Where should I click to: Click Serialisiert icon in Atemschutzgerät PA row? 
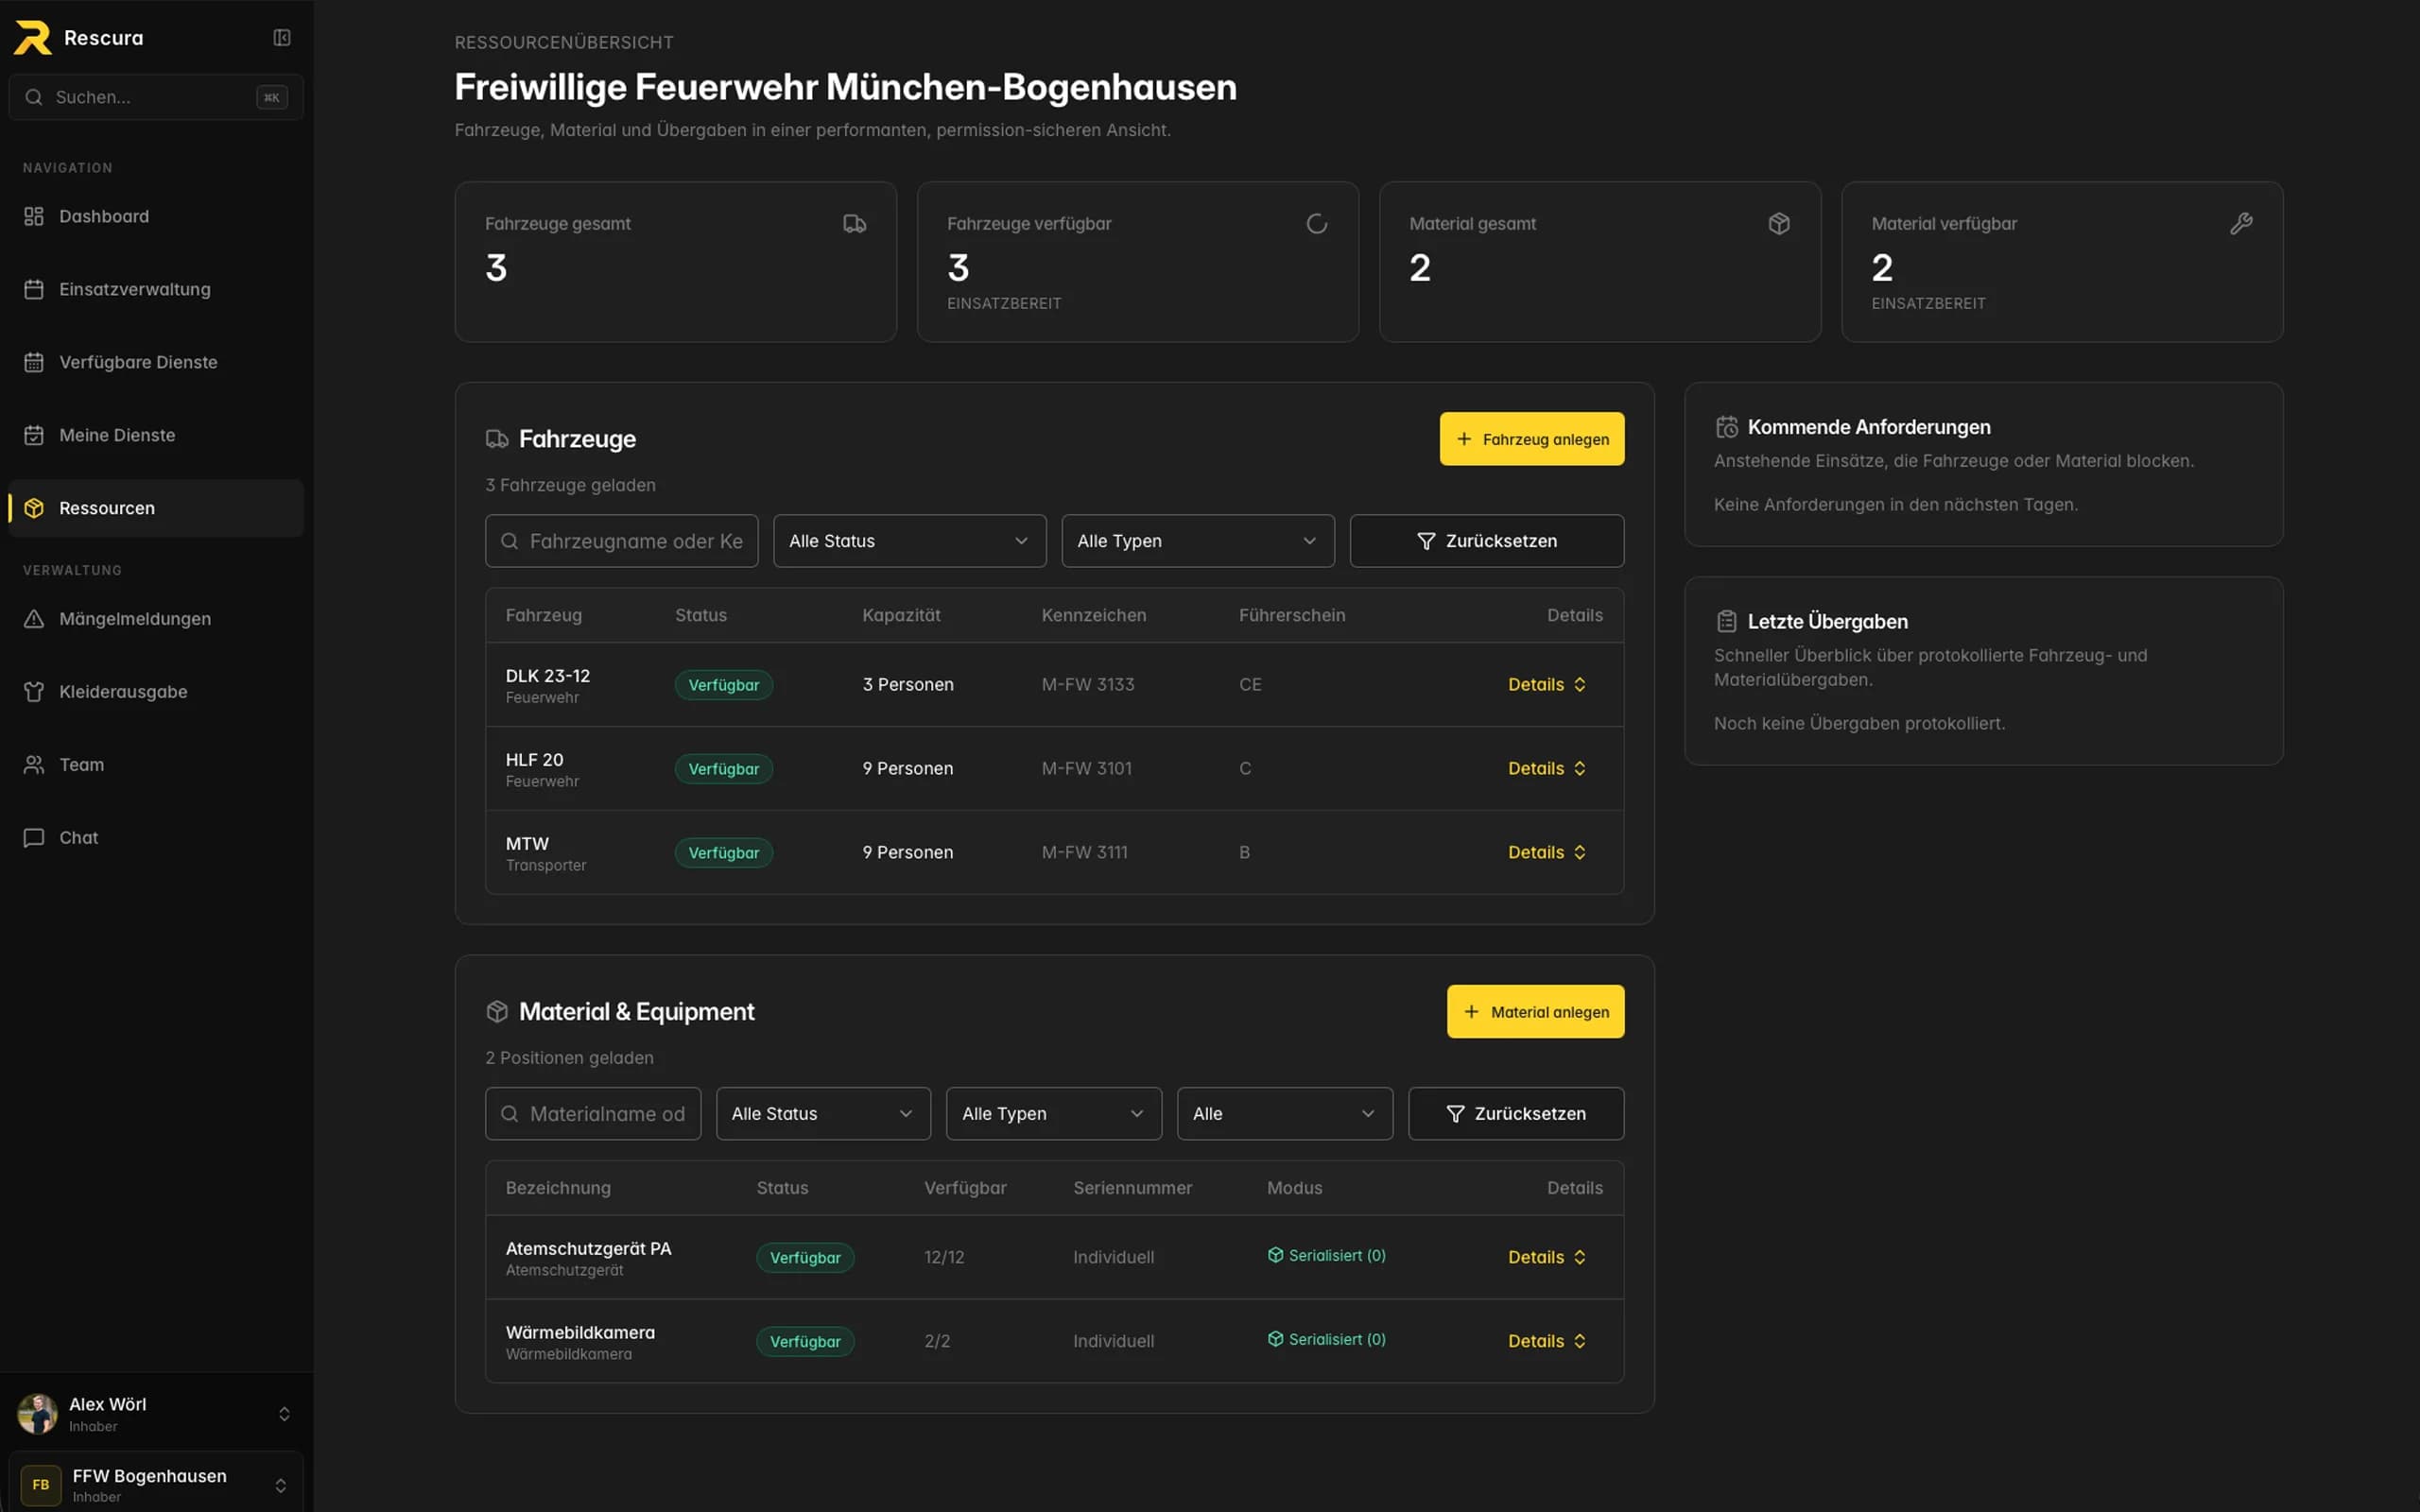coord(1275,1255)
